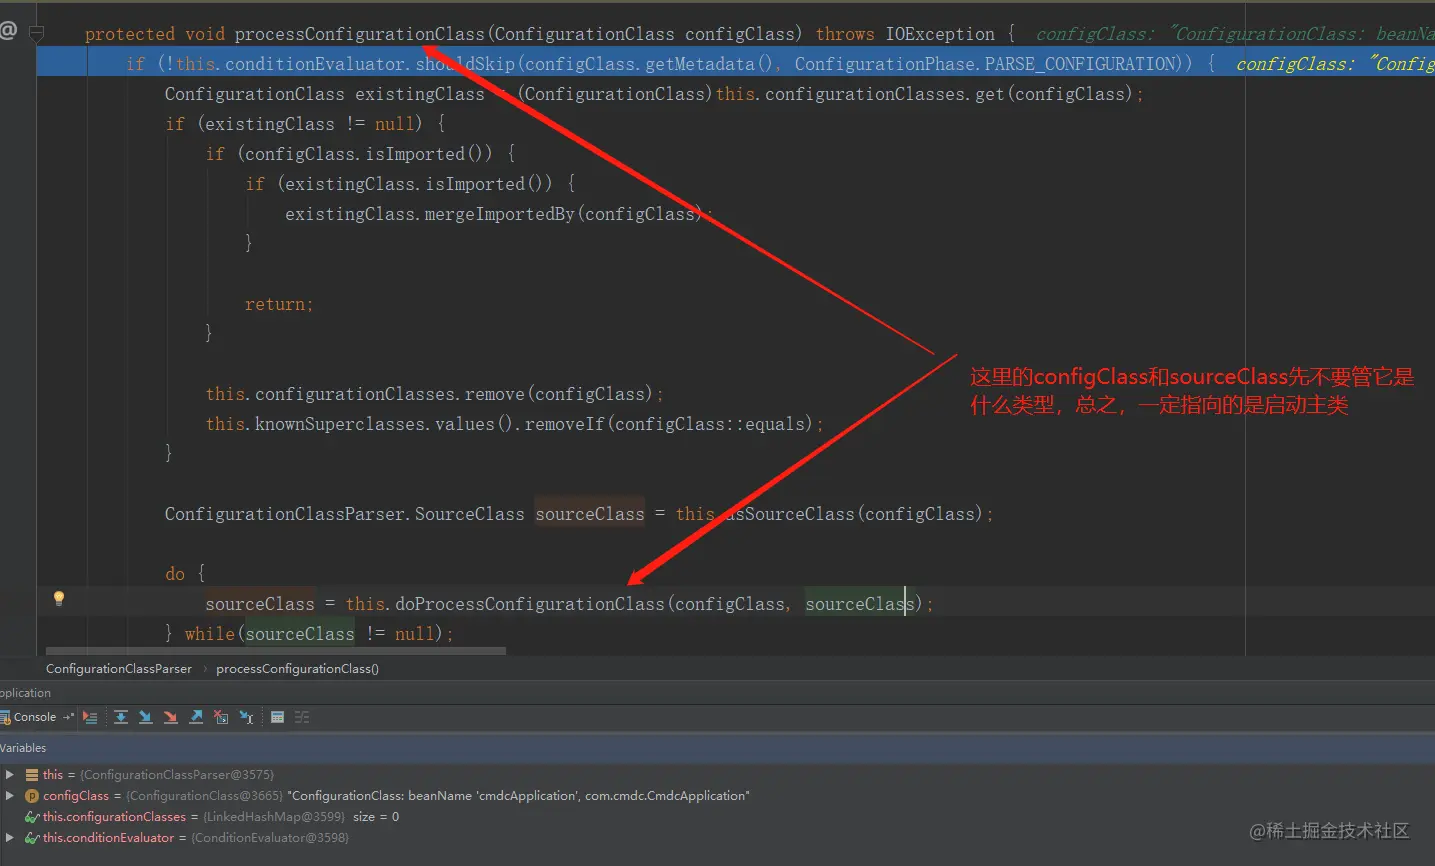Click processConfigurationClass() breadcrumb

[297, 669]
